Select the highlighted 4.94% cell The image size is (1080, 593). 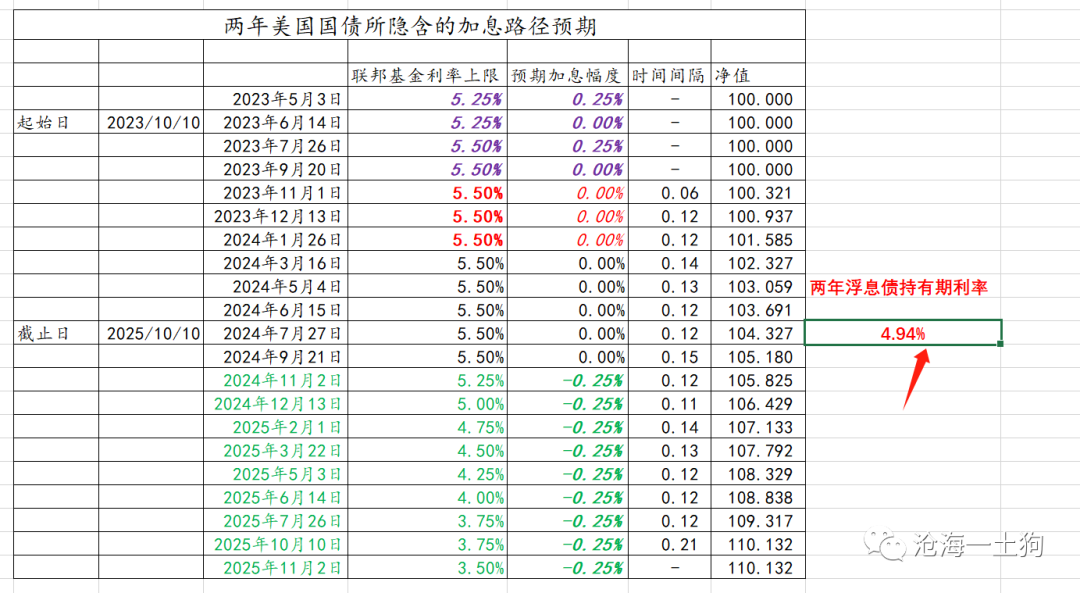point(903,333)
